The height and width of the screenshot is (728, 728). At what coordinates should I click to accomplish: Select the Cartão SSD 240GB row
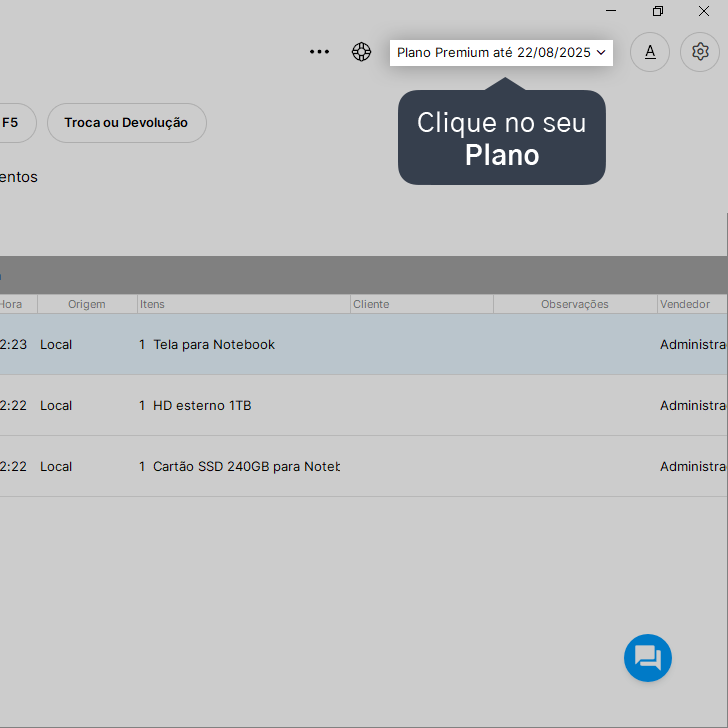click(364, 466)
